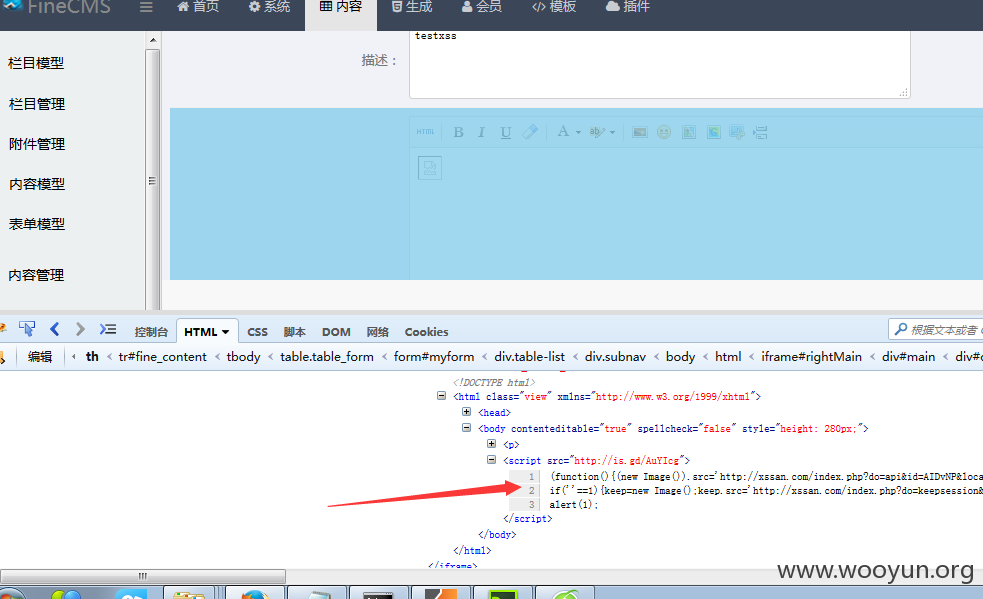Select tr#fine_content in breadcrumb path
Viewport: 983px width, 599px height.
[162, 357]
